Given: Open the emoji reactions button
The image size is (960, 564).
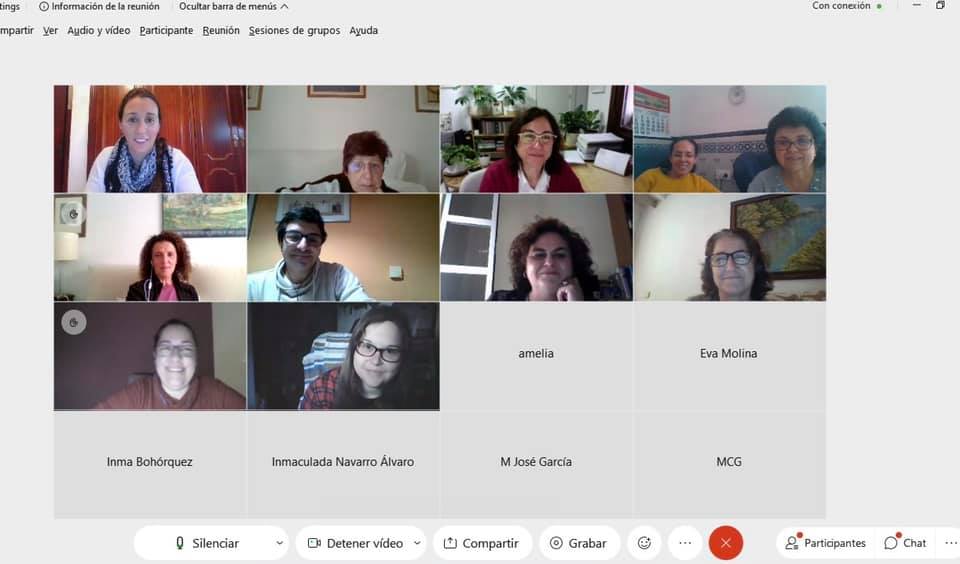Looking at the screenshot, I should click(644, 543).
